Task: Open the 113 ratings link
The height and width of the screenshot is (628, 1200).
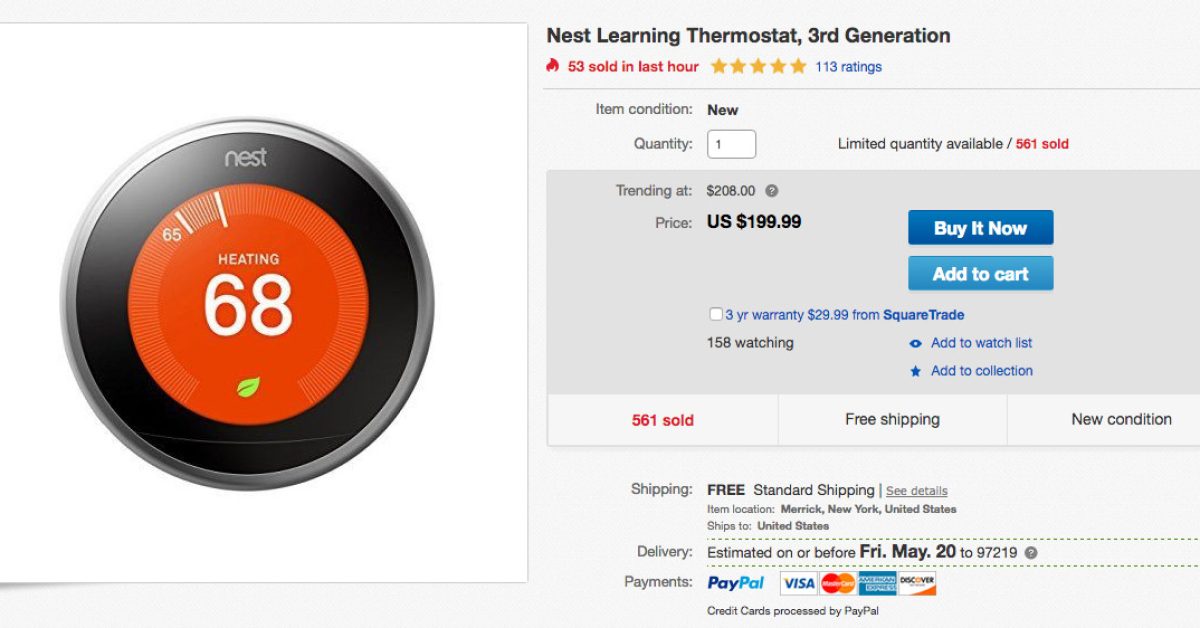Action: click(848, 67)
